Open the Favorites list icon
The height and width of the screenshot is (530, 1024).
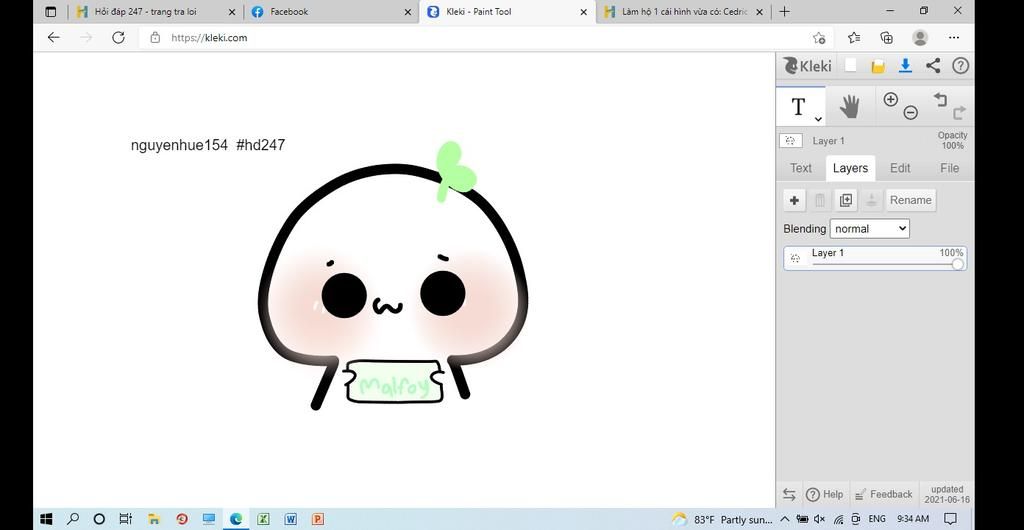854,38
